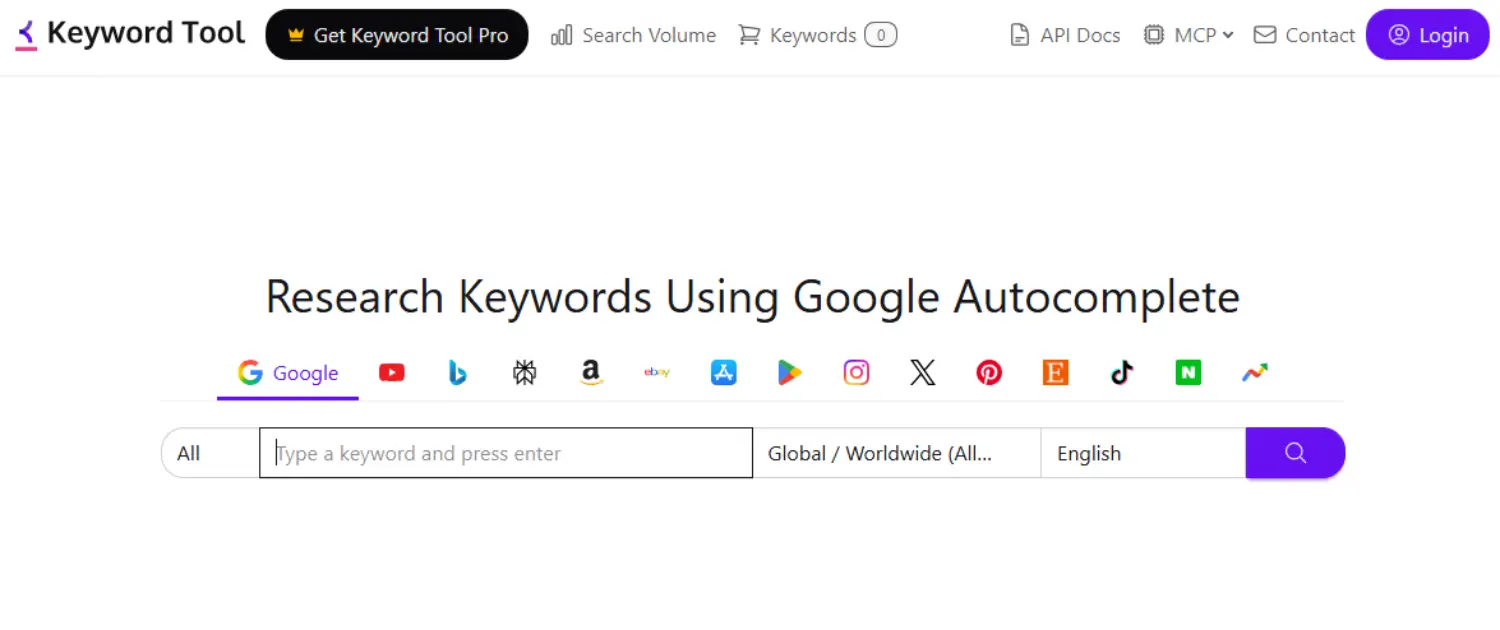Expand the MCP dropdown menu
The height and width of the screenshot is (630, 1500).
(1188, 35)
